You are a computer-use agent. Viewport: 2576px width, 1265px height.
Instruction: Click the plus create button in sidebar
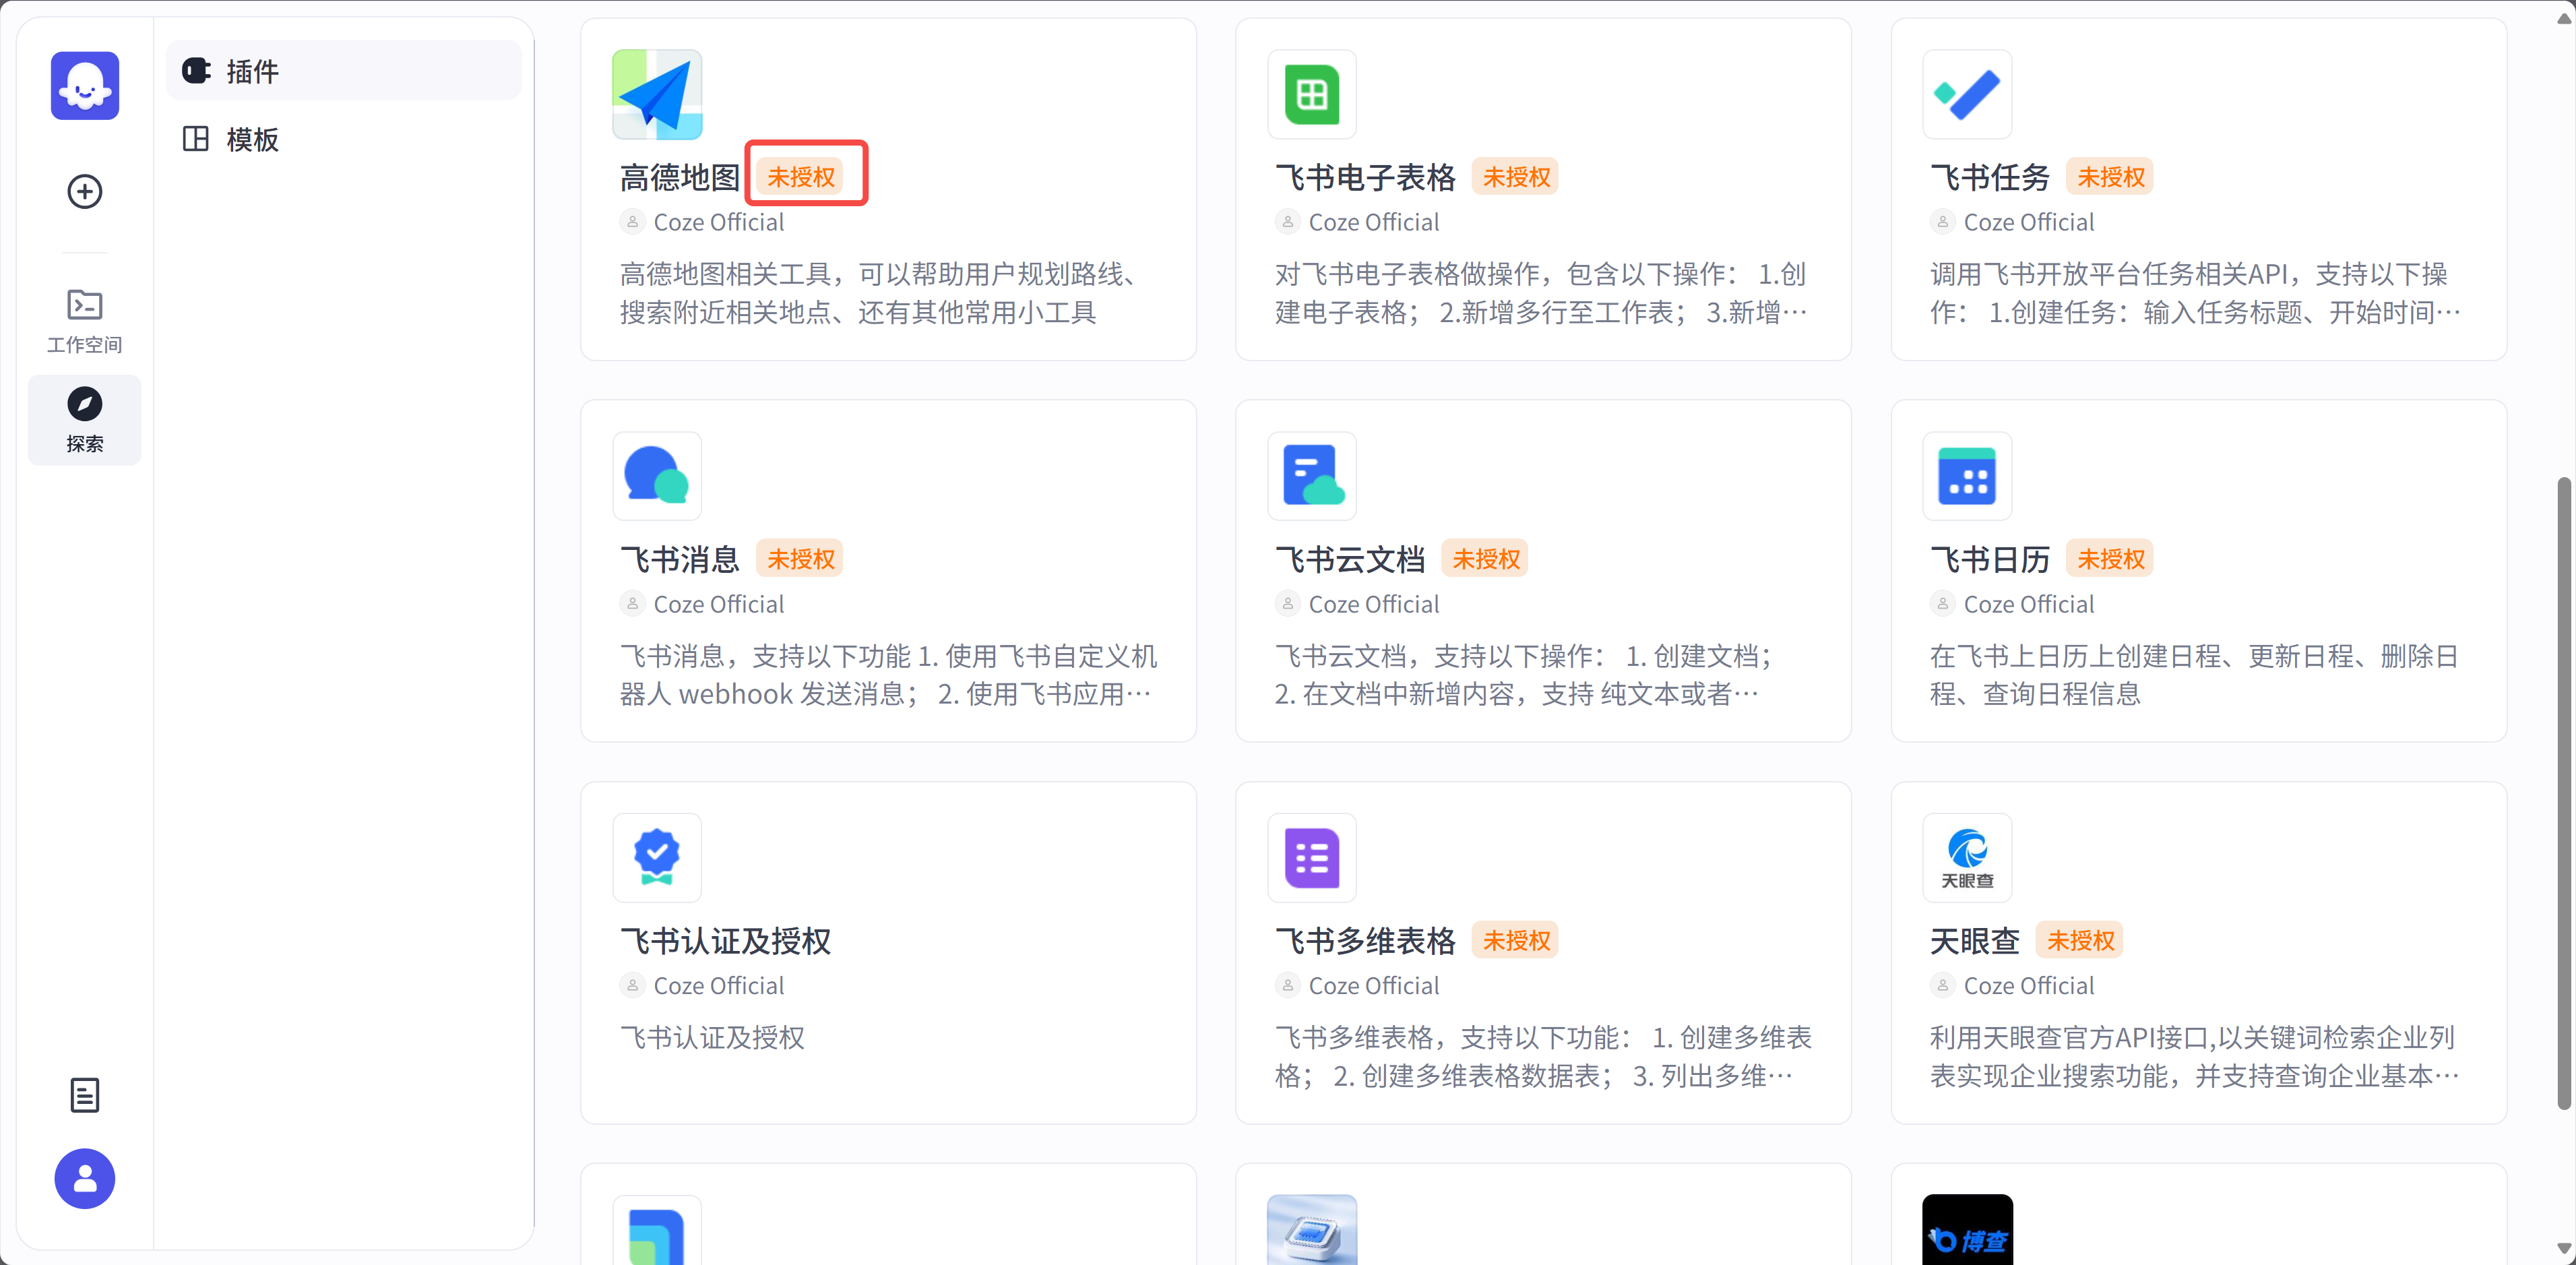tap(85, 191)
